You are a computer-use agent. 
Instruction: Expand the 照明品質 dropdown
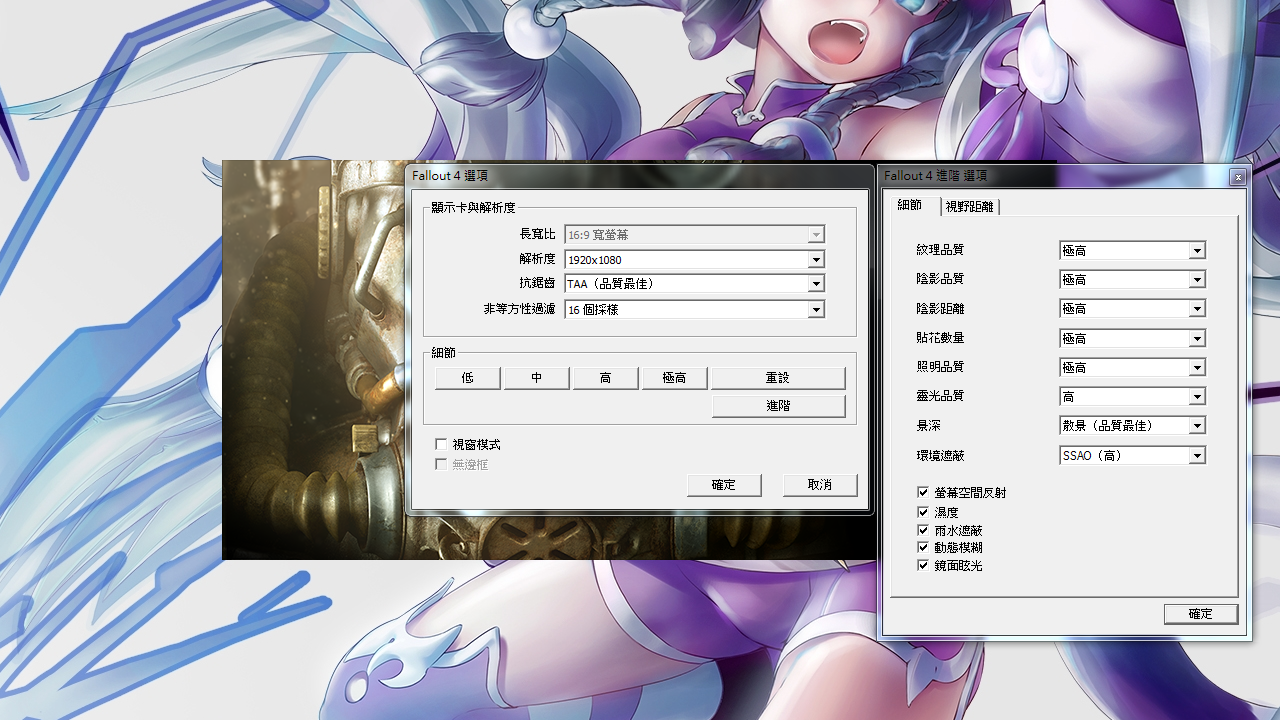tap(1132, 367)
